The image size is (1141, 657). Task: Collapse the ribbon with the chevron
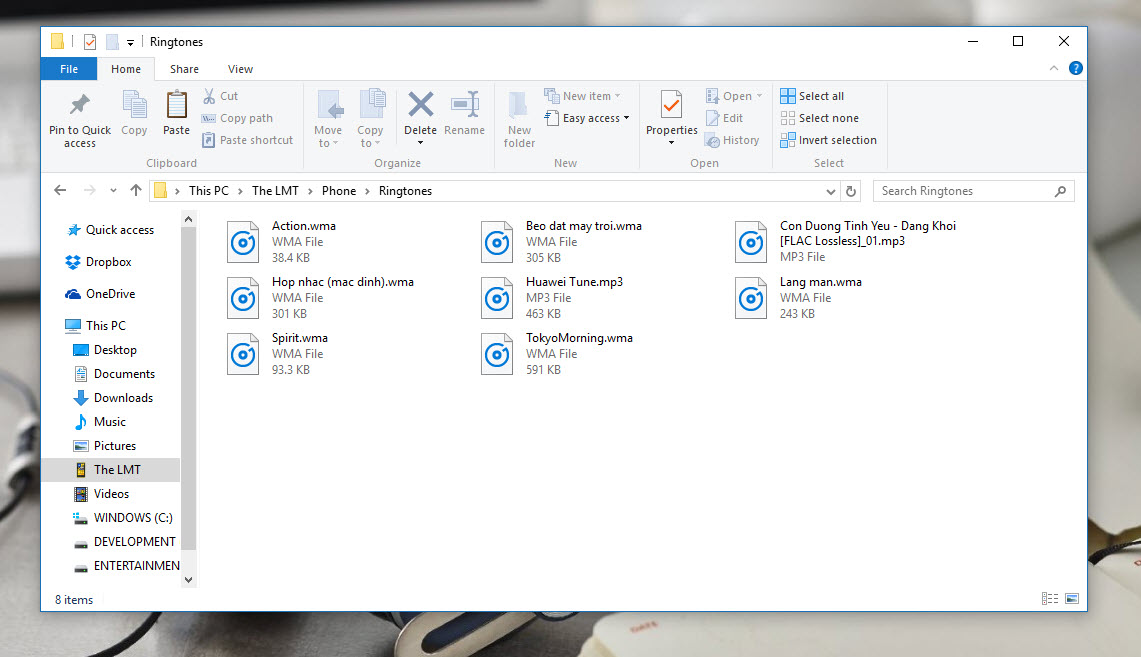coord(1054,68)
